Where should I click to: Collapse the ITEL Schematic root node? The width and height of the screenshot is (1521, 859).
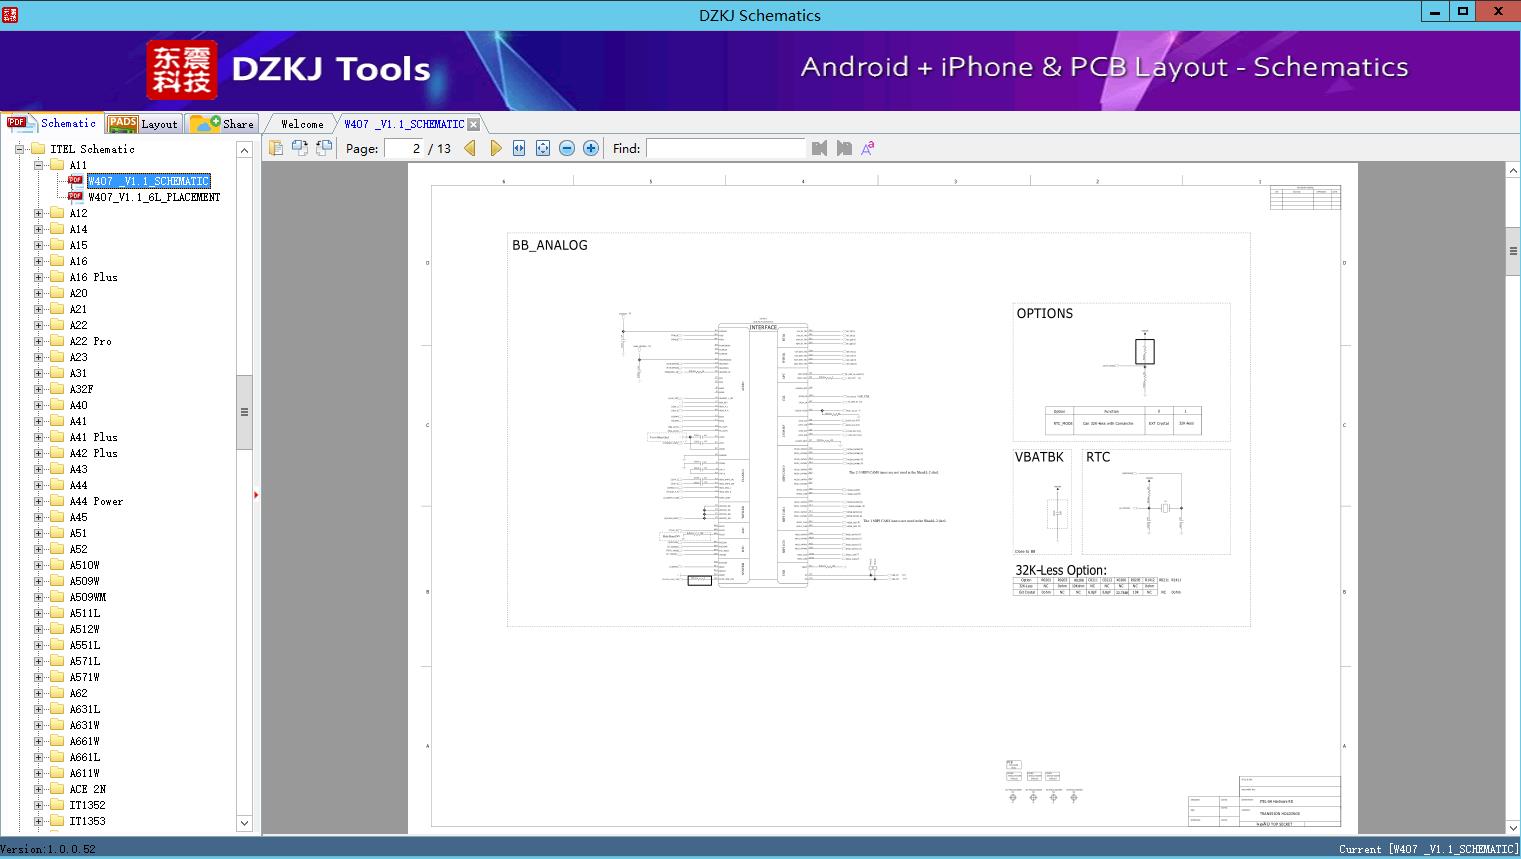20,149
